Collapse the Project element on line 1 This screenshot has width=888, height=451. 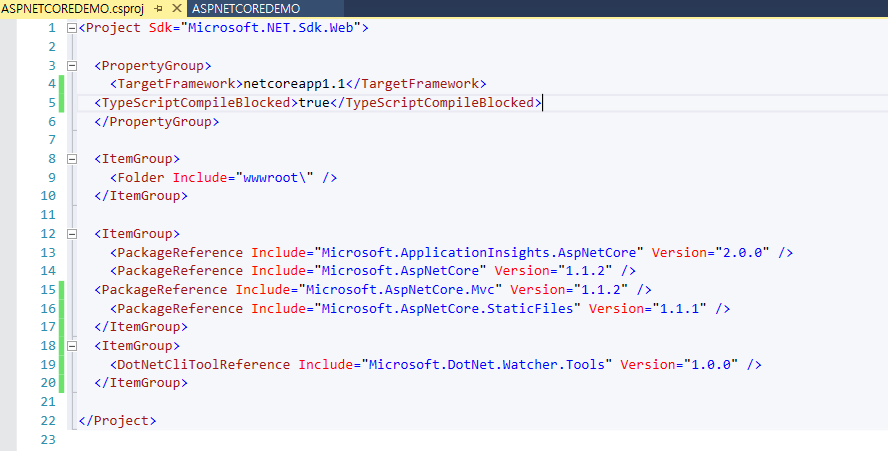[72, 28]
